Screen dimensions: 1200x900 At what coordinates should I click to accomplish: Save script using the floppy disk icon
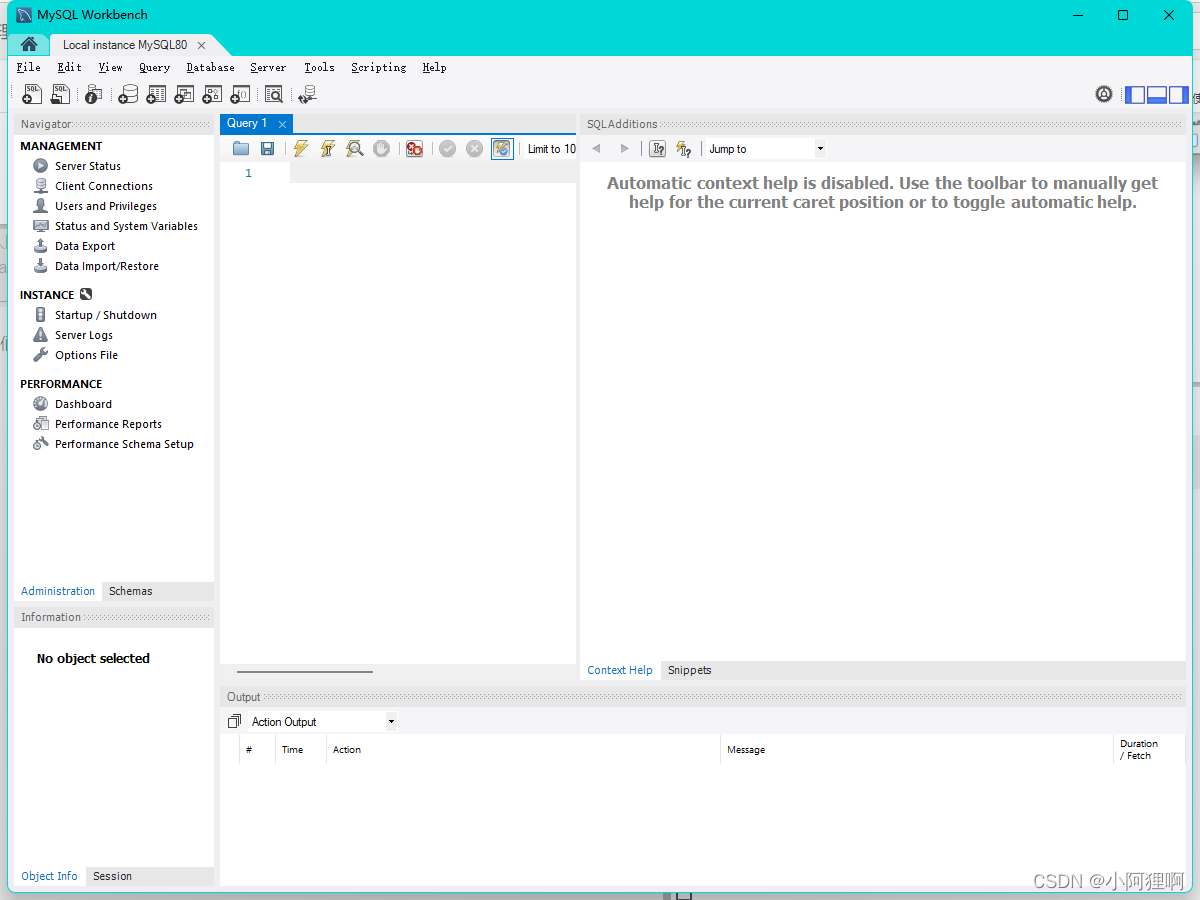(x=268, y=149)
